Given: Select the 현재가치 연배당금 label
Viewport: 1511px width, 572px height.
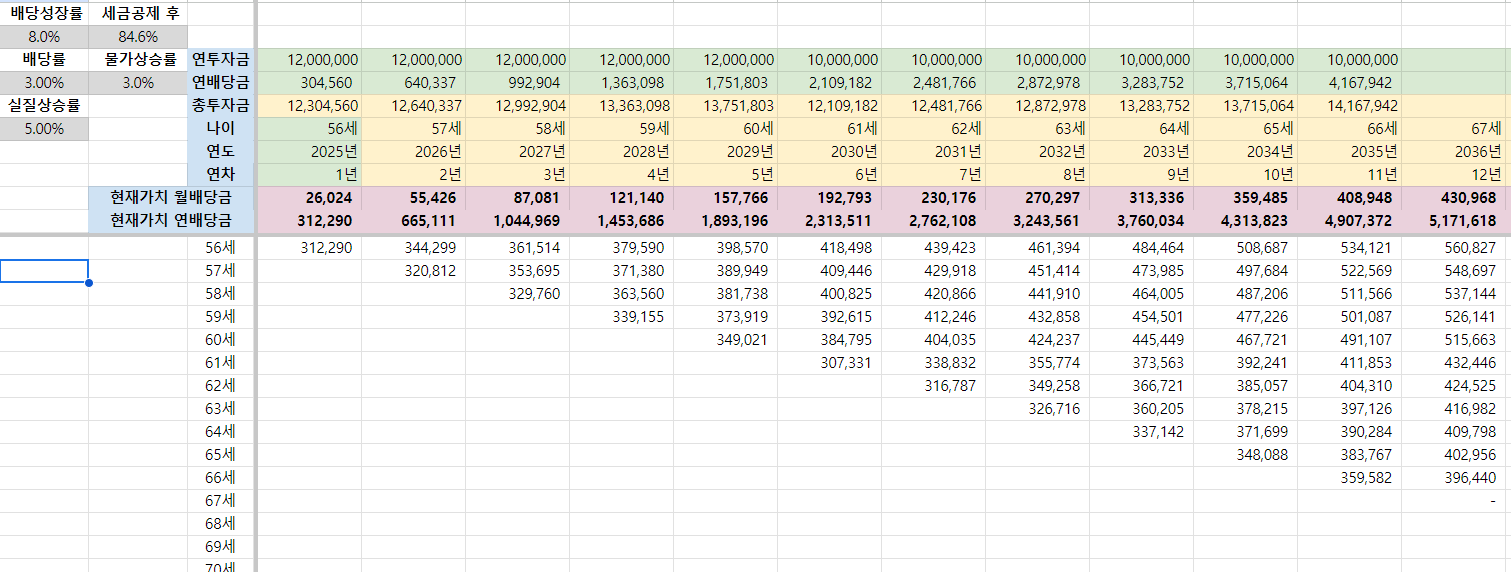Looking at the screenshot, I should coord(171,220).
